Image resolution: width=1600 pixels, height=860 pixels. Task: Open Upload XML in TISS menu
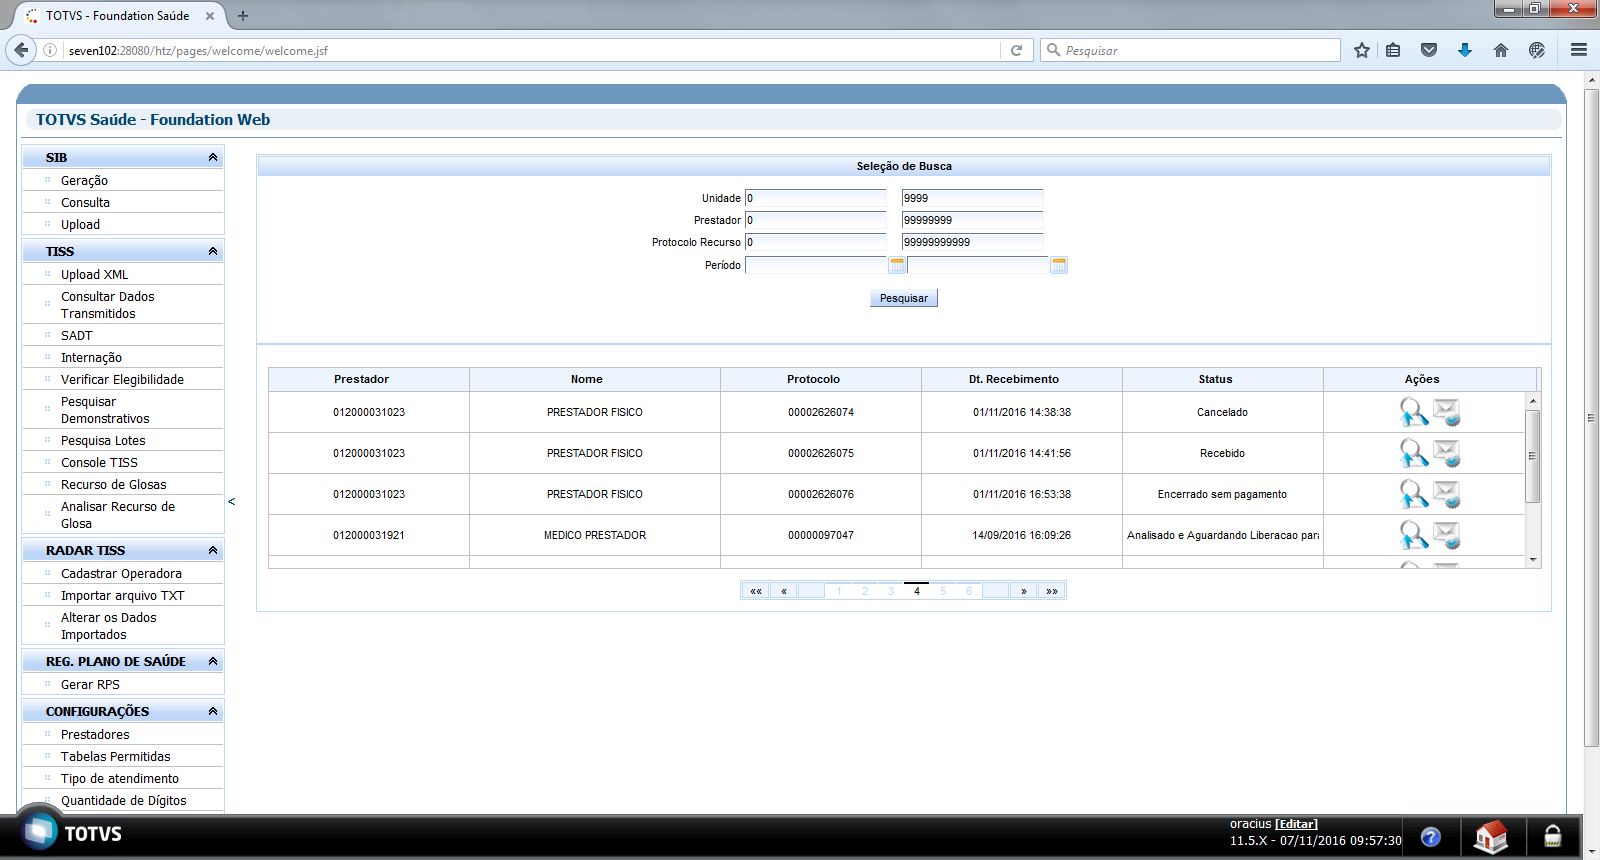click(x=94, y=275)
